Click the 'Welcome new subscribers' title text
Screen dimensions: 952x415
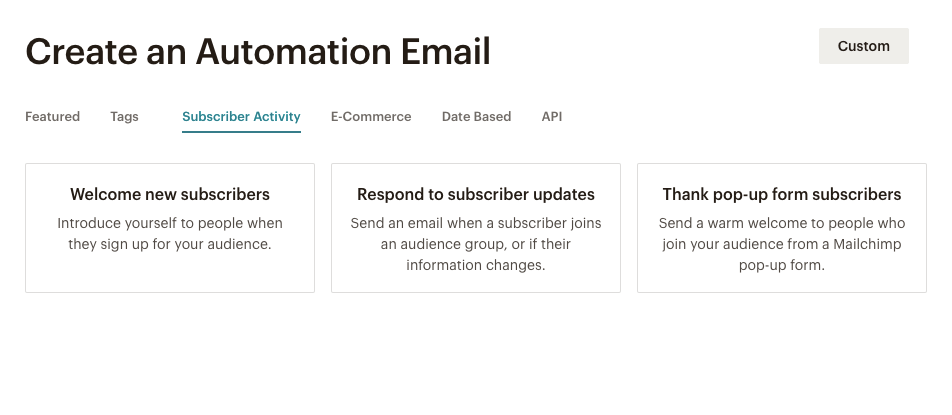(x=170, y=194)
